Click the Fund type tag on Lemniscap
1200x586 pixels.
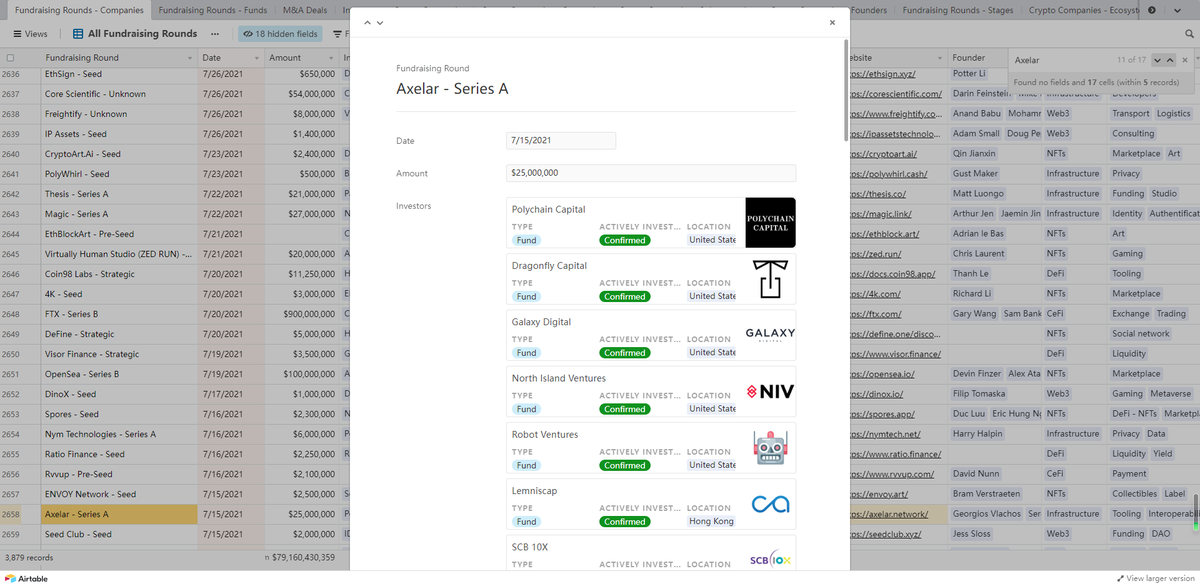(x=527, y=522)
